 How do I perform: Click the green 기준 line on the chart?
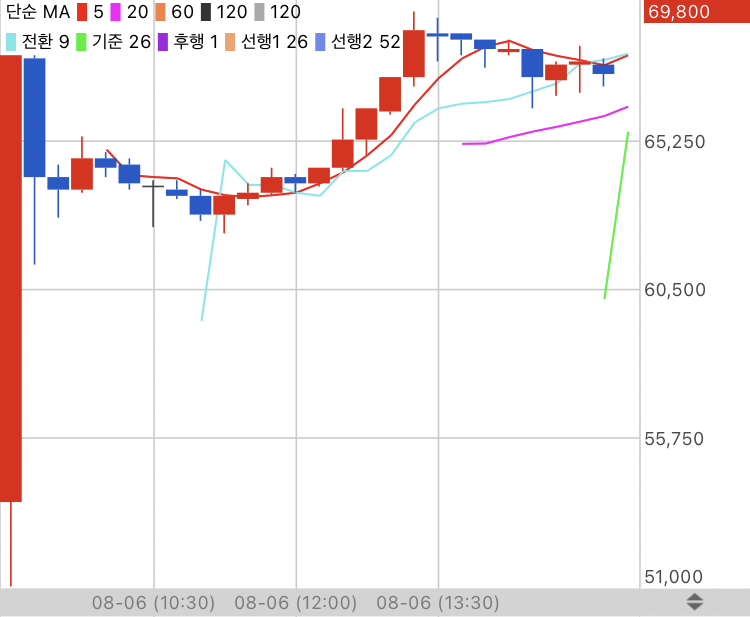[617, 215]
